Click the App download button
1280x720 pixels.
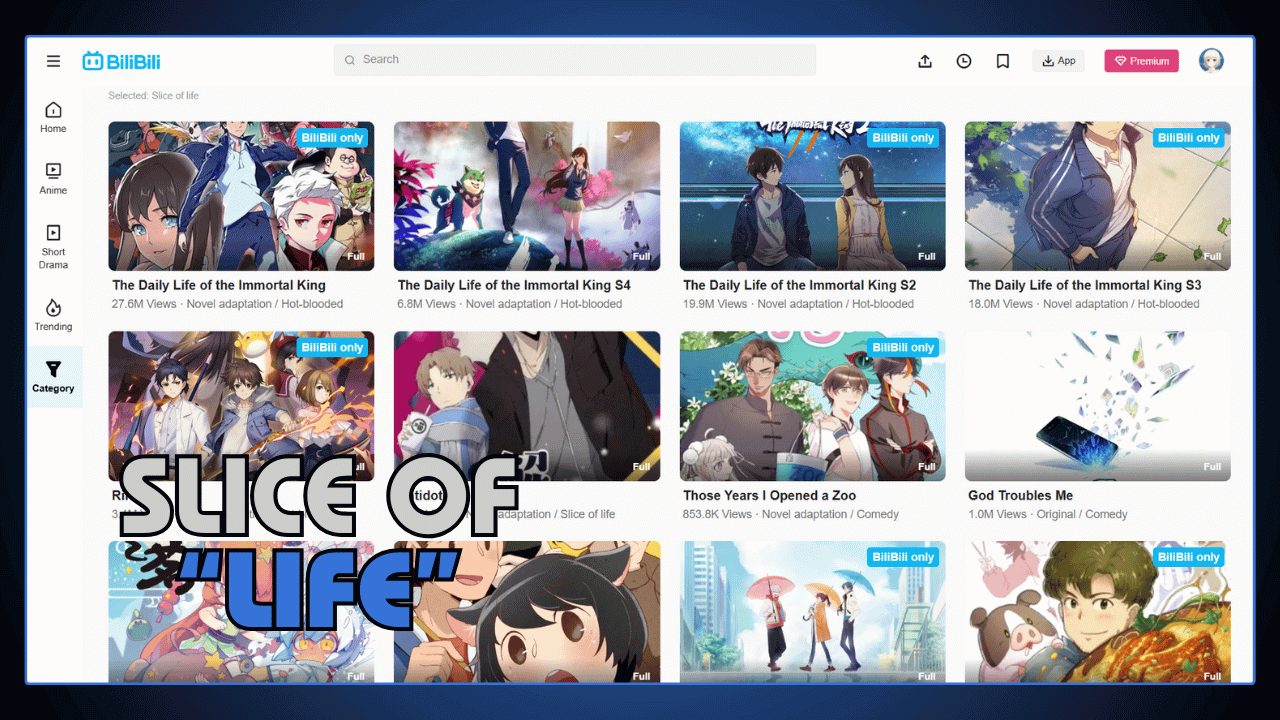point(1058,61)
